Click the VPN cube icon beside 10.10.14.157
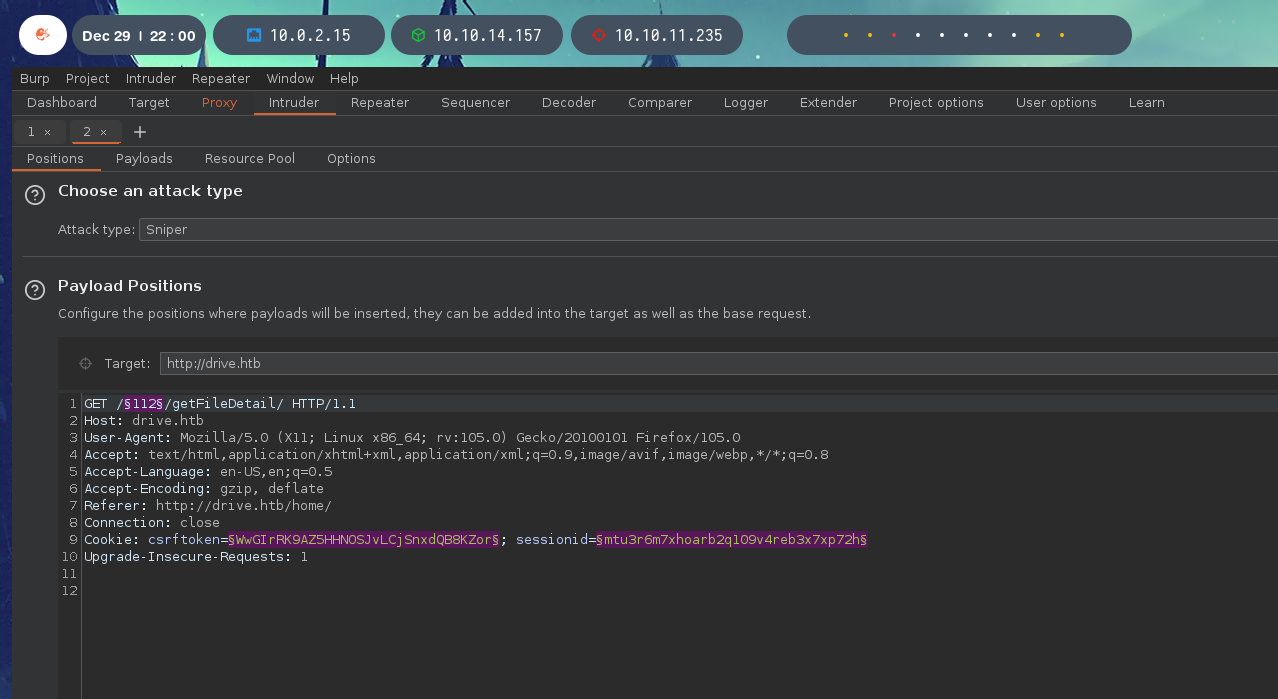 coord(418,35)
